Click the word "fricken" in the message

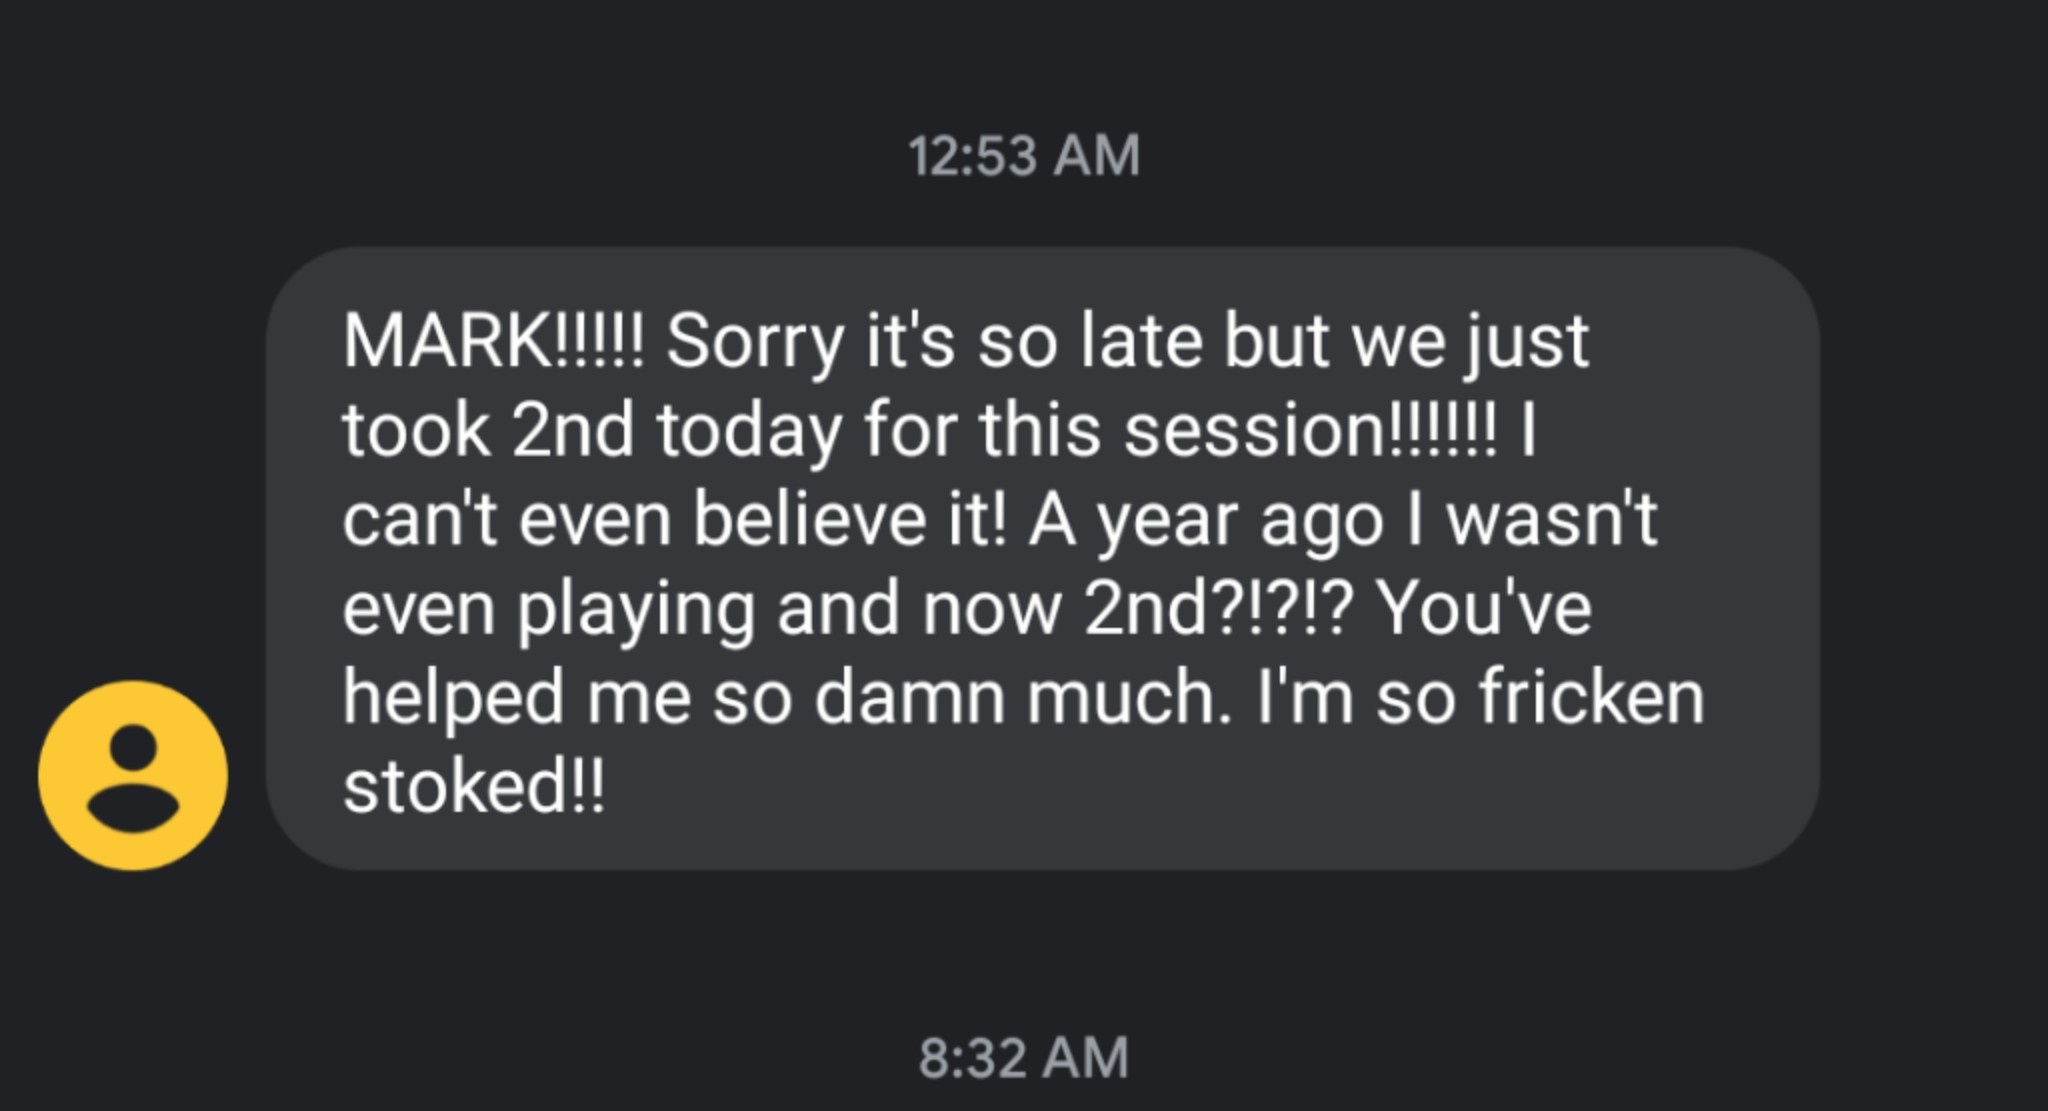pyautogui.click(x=1592, y=698)
